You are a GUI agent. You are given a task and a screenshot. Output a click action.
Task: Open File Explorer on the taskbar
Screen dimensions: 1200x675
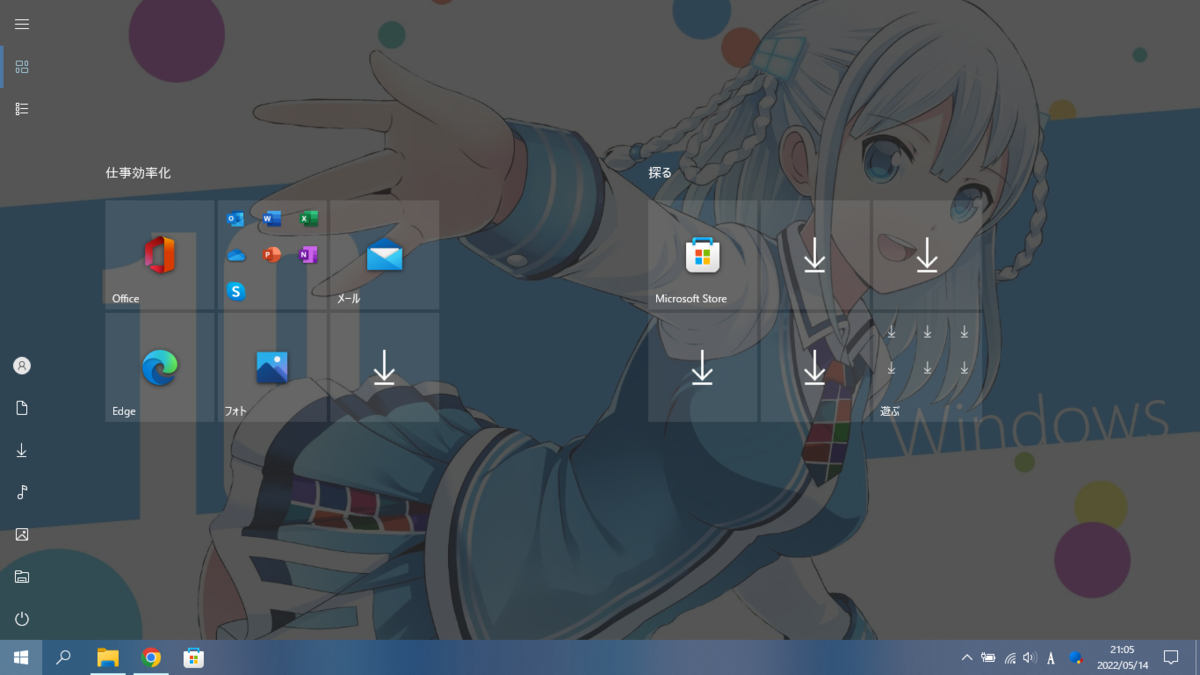(x=107, y=657)
